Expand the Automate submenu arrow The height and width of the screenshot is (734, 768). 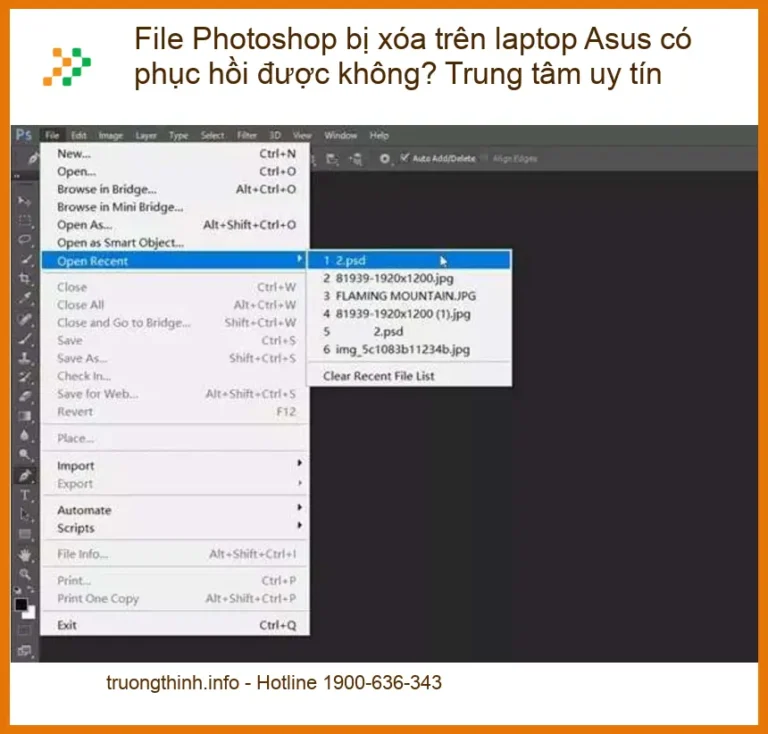pyautogui.click(x=299, y=507)
